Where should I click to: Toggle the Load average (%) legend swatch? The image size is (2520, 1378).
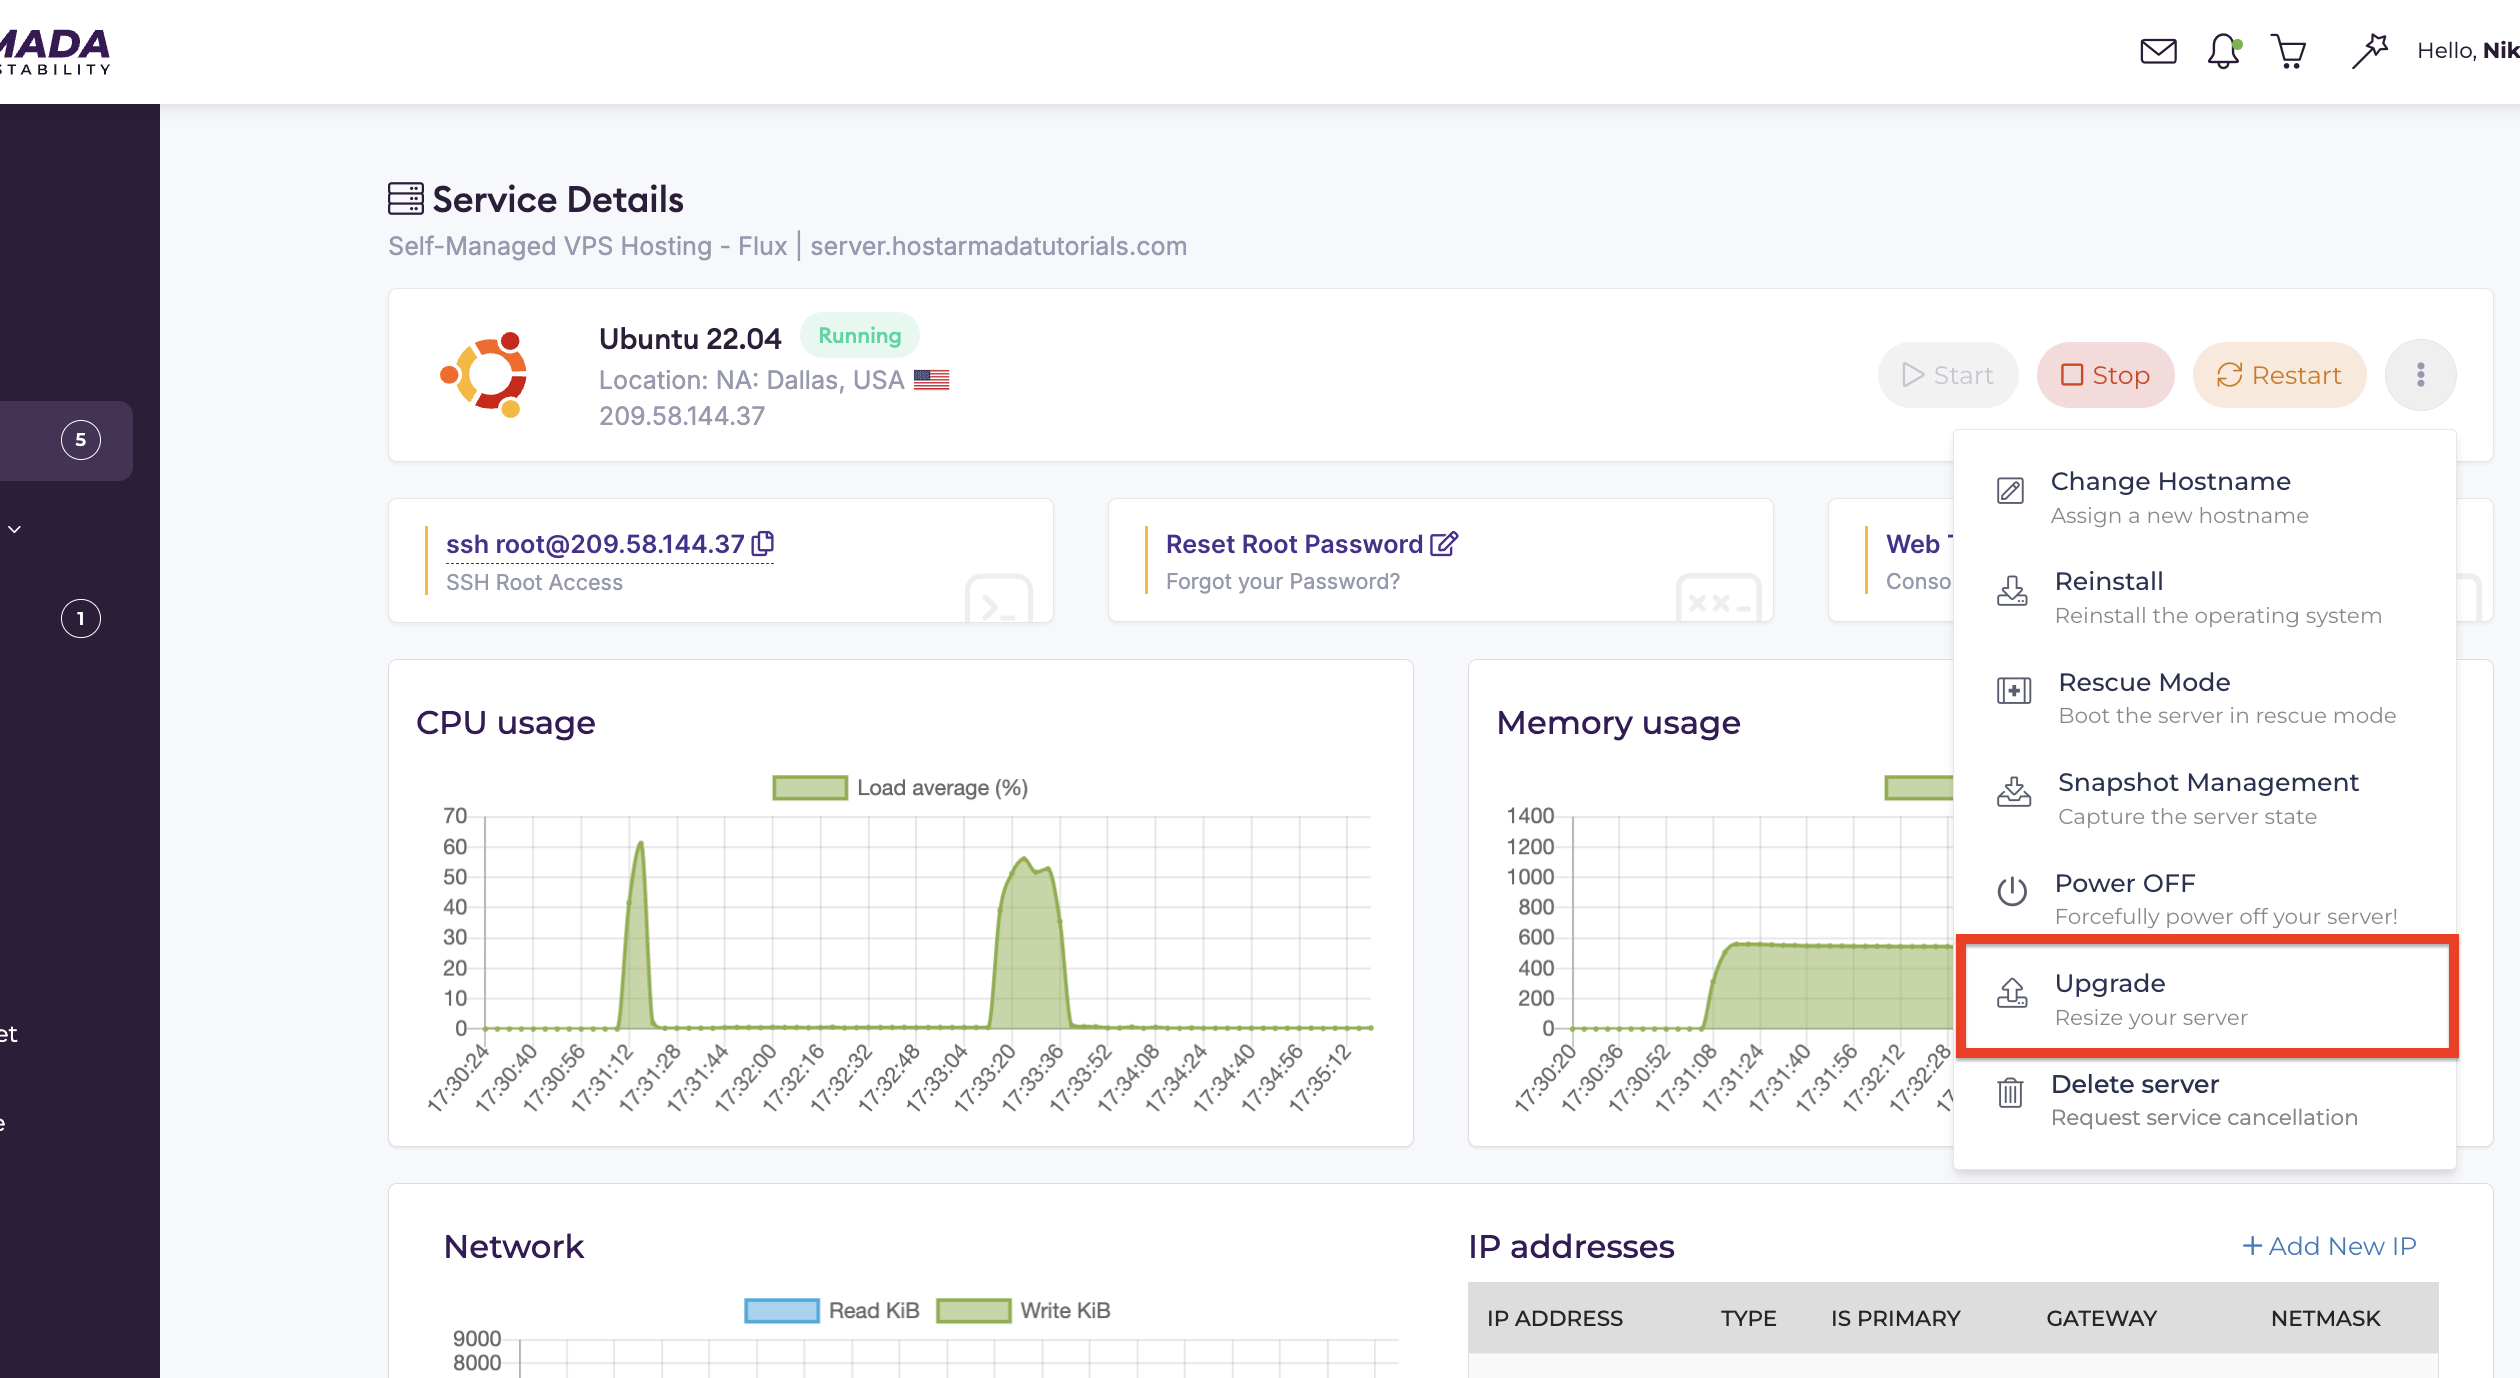[810, 788]
